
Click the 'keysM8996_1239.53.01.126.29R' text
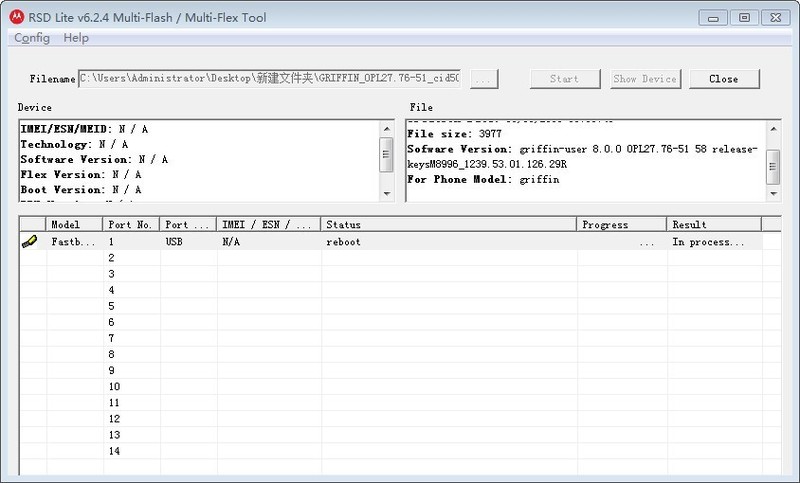487,164
